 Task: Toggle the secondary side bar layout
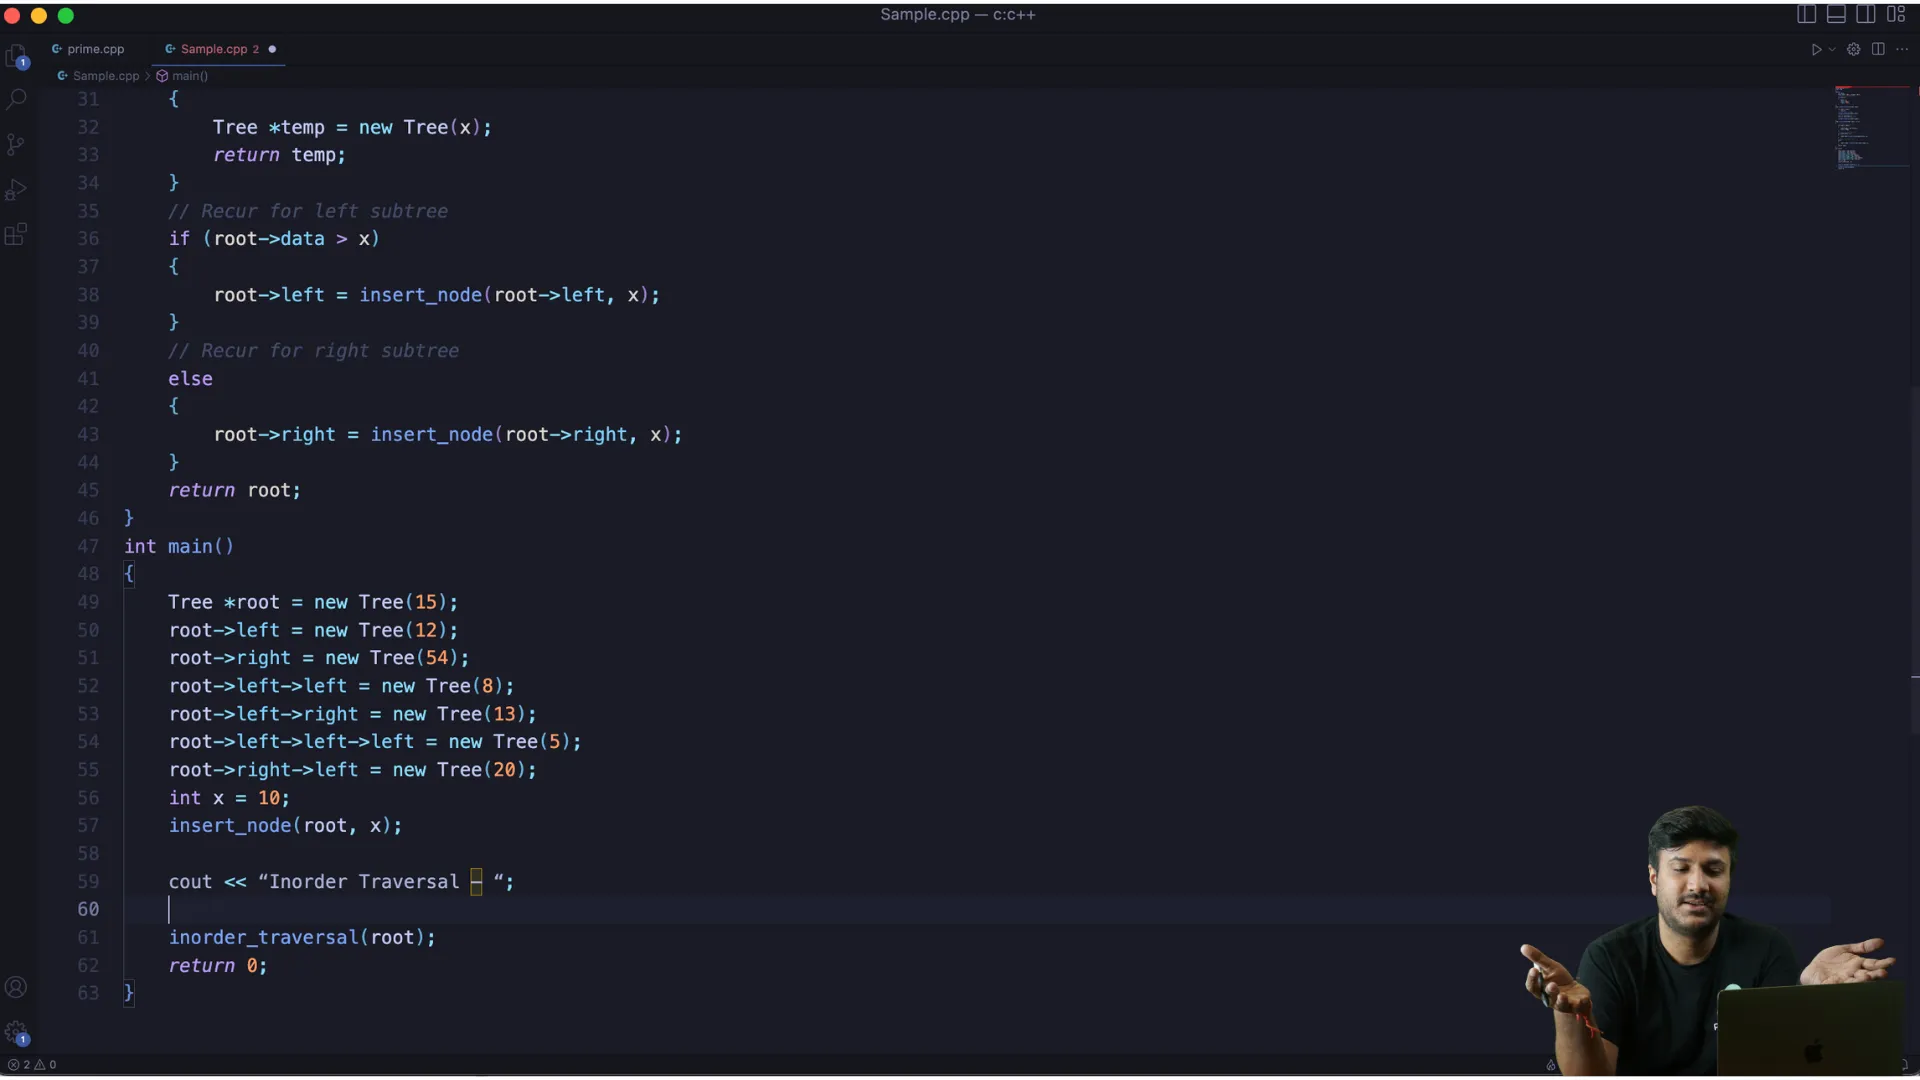click(x=1866, y=14)
